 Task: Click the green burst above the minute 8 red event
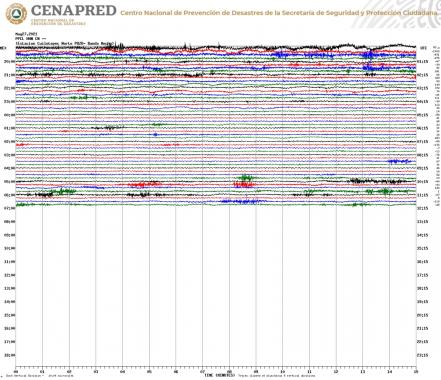pyautogui.click(x=245, y=178)
